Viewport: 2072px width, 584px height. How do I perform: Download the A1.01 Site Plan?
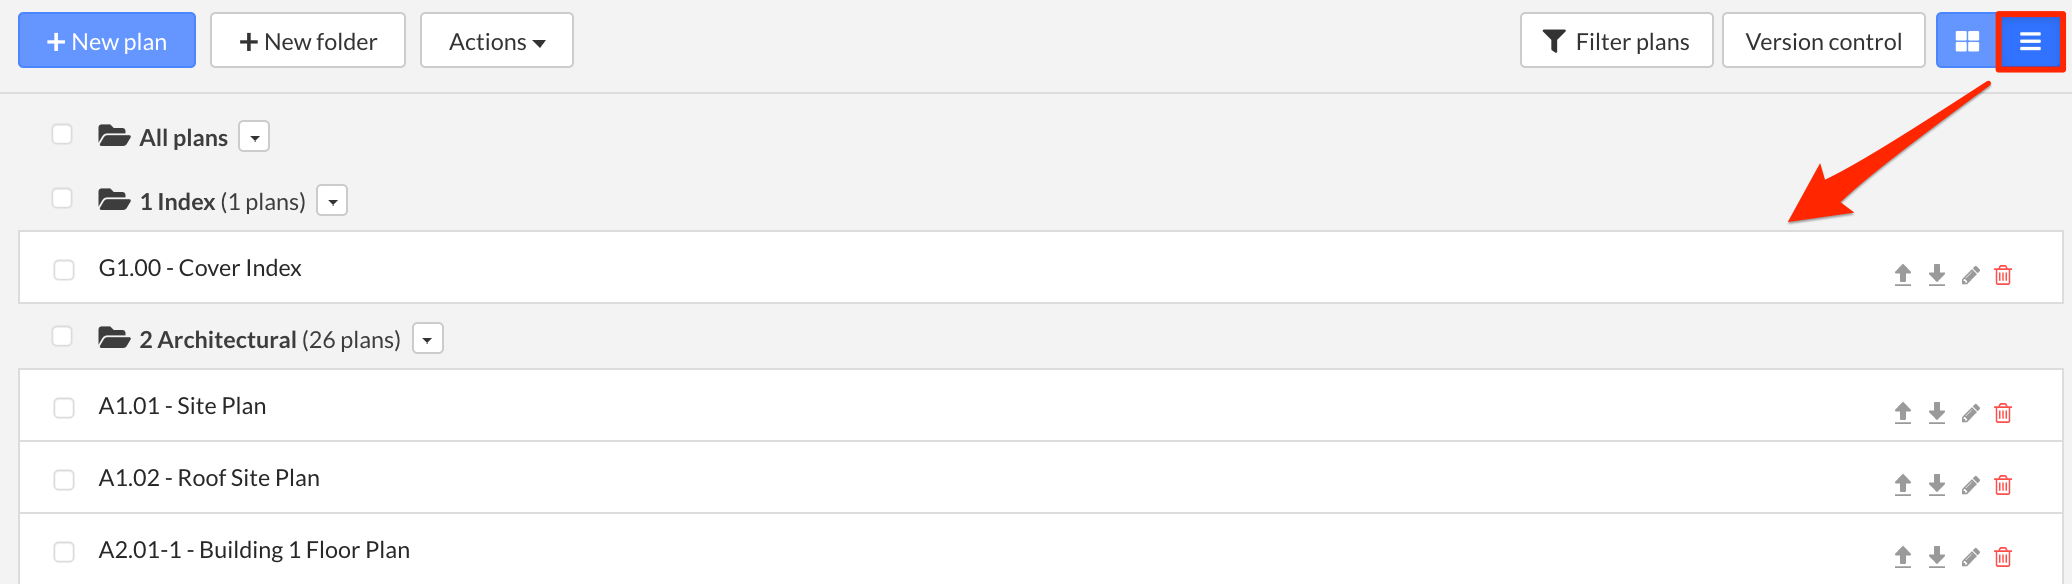(x=1937, y=413)
